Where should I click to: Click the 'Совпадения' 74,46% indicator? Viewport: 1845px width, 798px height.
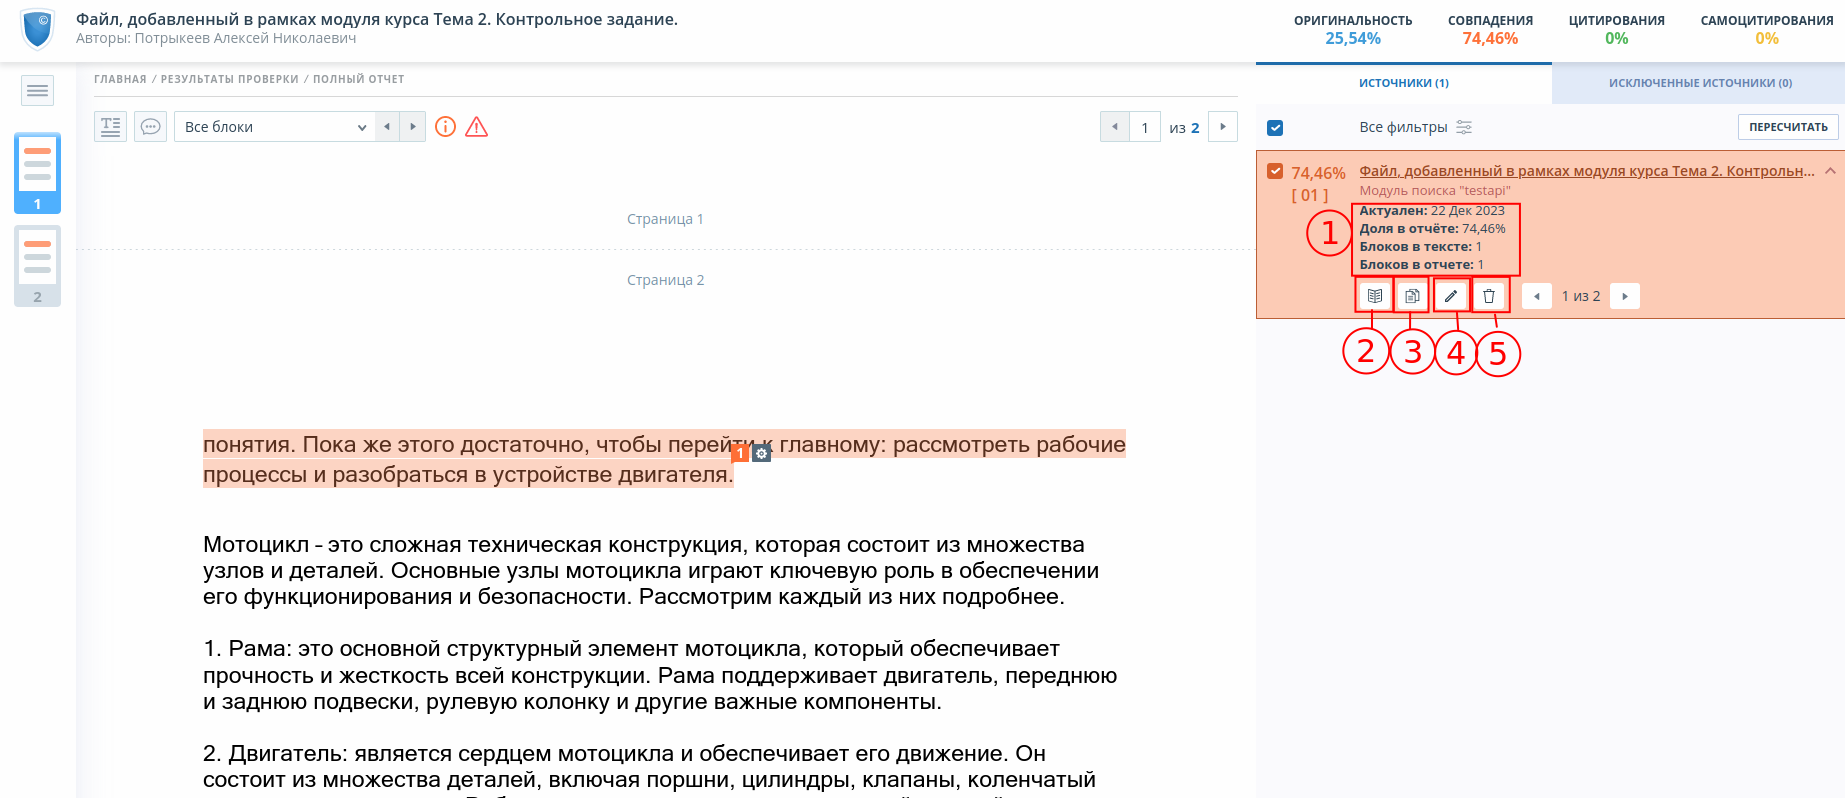click(x=1490, y=29)
